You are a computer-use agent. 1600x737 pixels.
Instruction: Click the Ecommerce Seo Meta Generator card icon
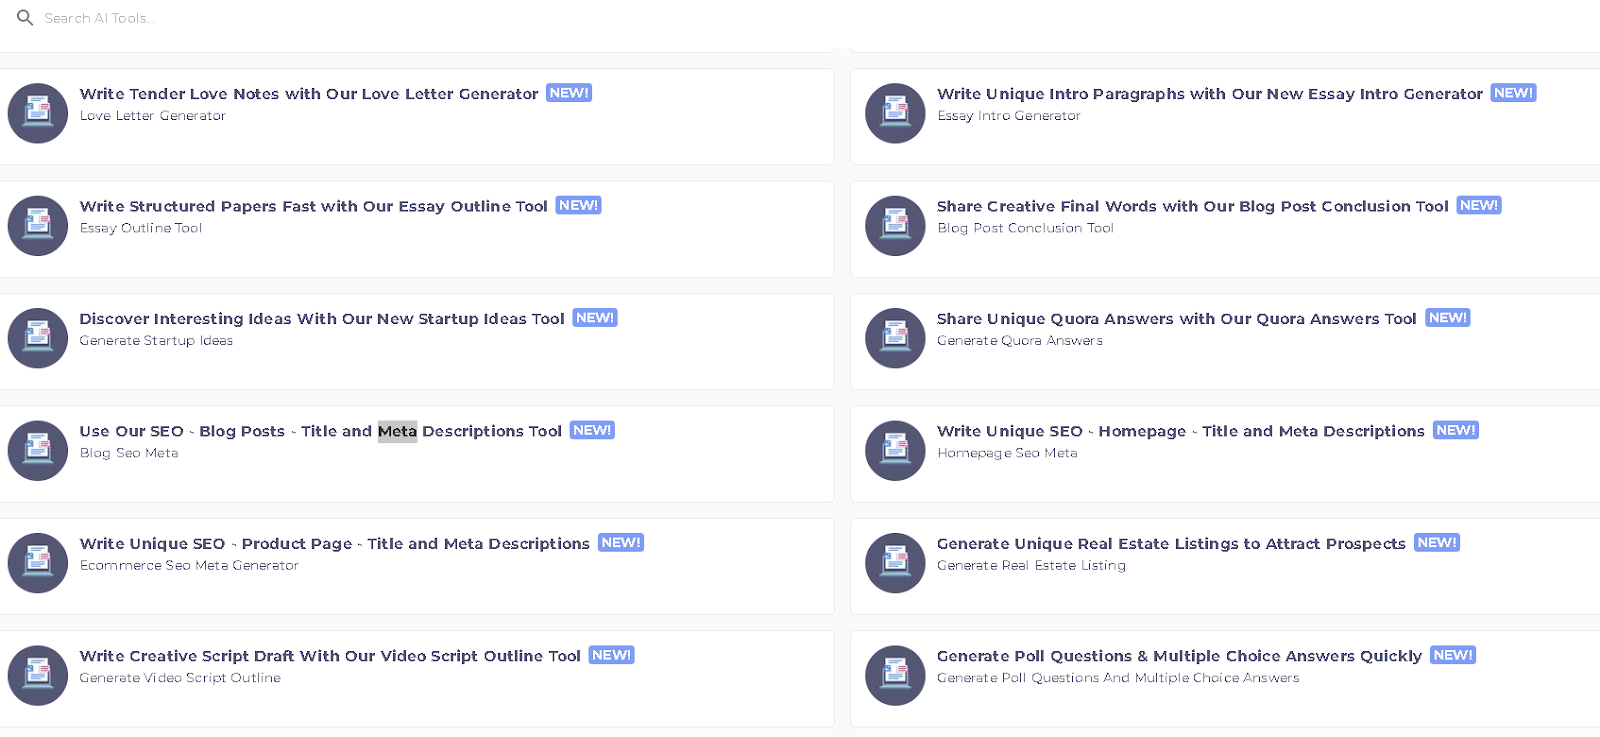38,563
